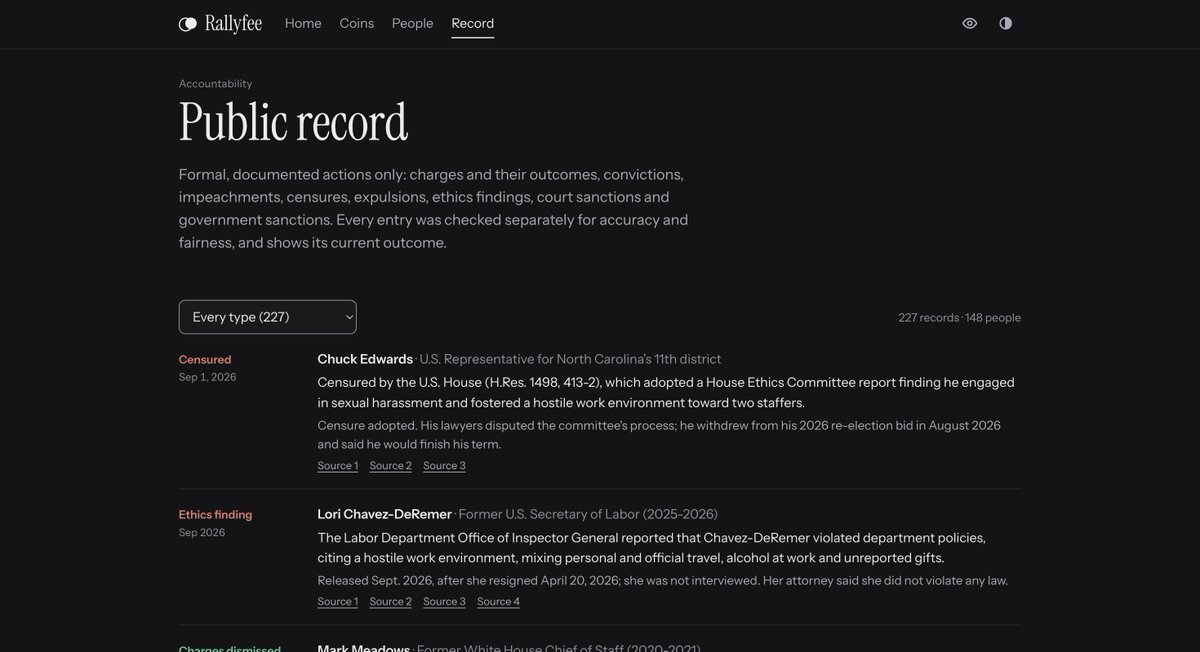The width and height of the screenshot is (1200, 652).
Task: Go to the Home tab
Action: pos(303,23)
